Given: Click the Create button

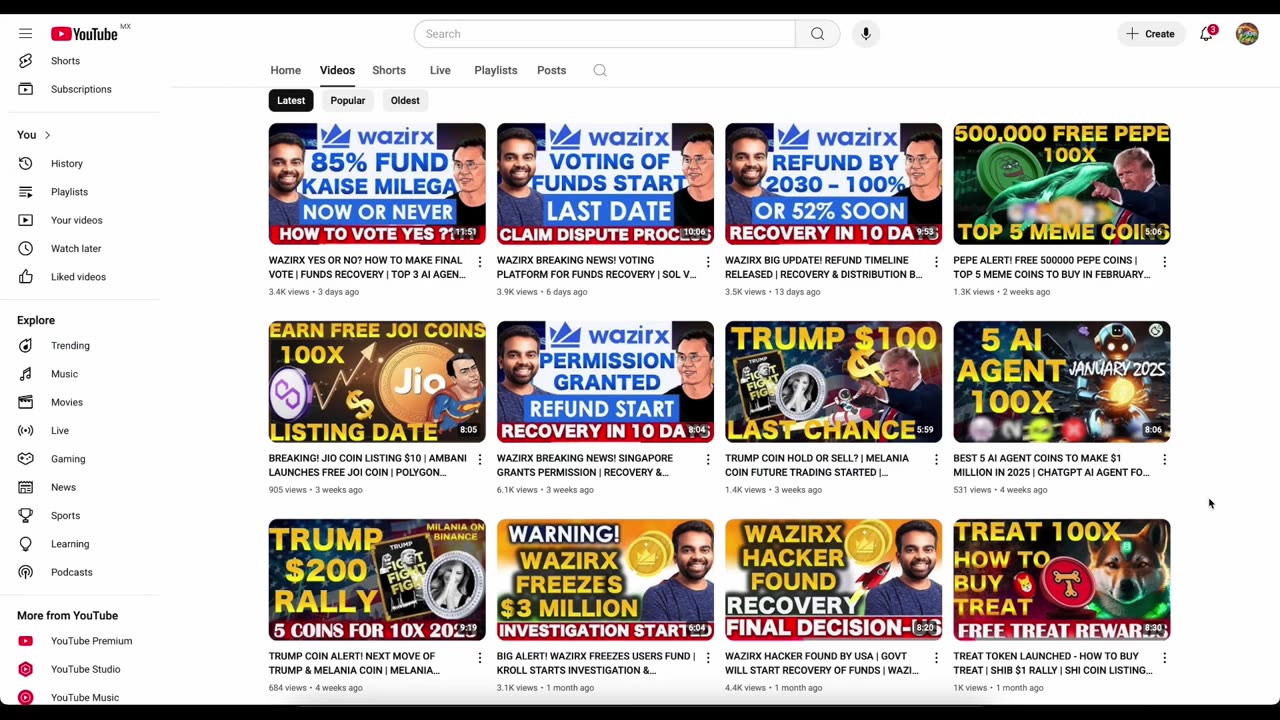Looking at the screenshot, I should click(x=1151, y=34).
